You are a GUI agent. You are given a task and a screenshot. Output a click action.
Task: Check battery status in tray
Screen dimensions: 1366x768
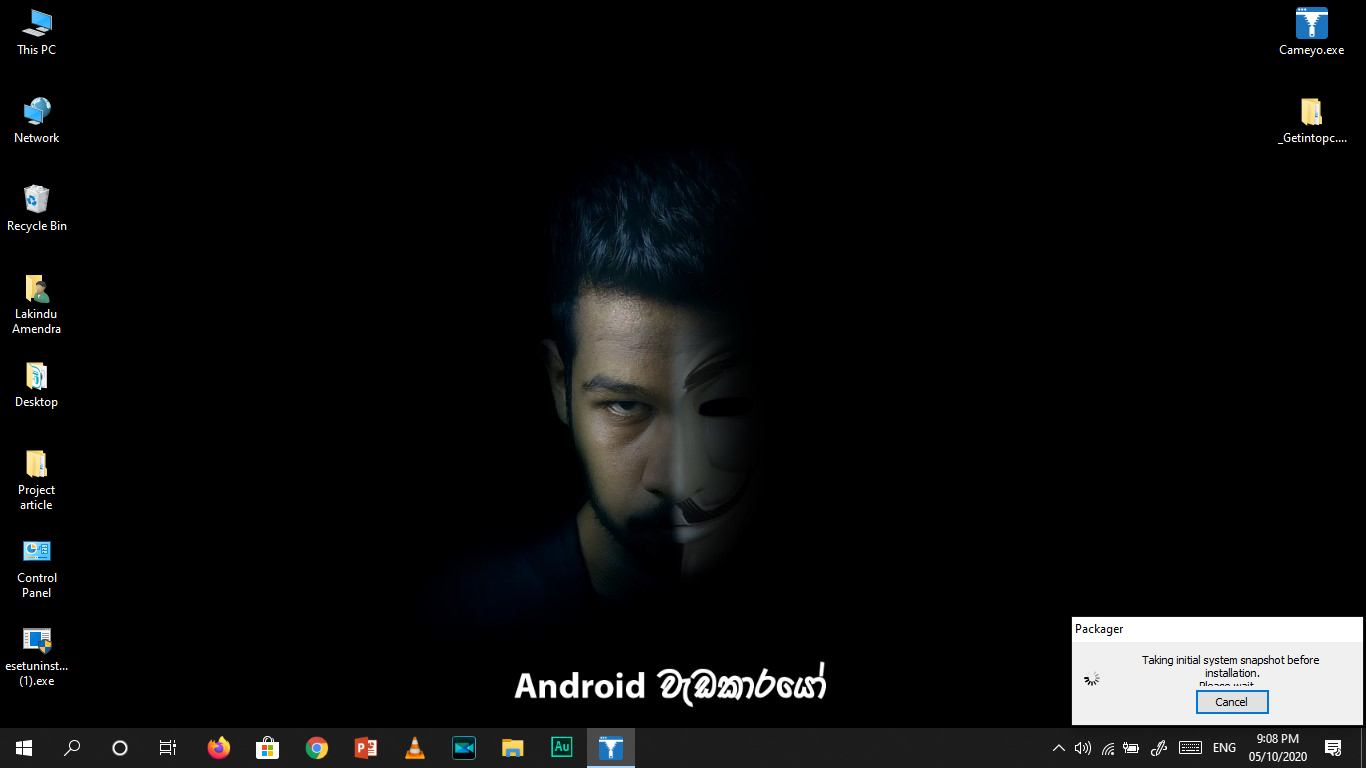[1132, 748]
